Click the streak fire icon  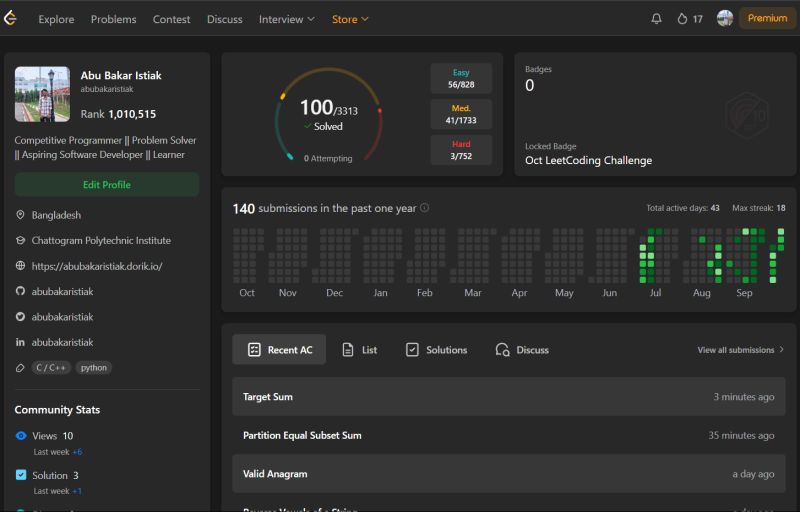(x=682, y=19)
